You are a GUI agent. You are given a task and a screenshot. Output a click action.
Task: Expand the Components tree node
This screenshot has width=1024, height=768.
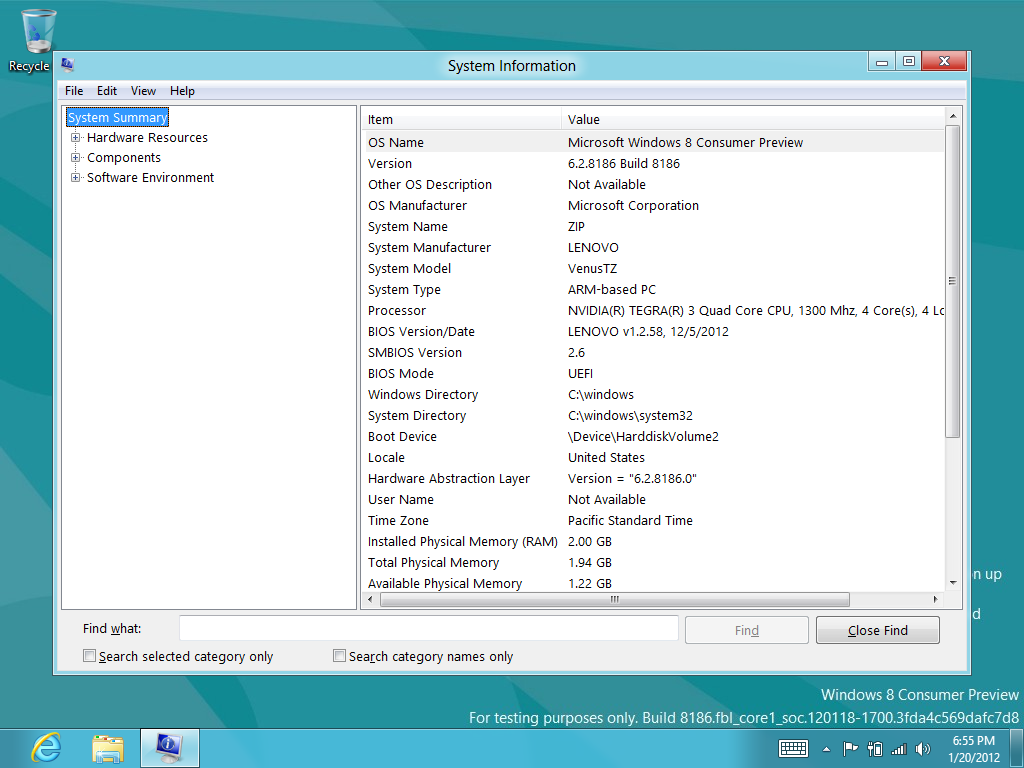point(76,158)
